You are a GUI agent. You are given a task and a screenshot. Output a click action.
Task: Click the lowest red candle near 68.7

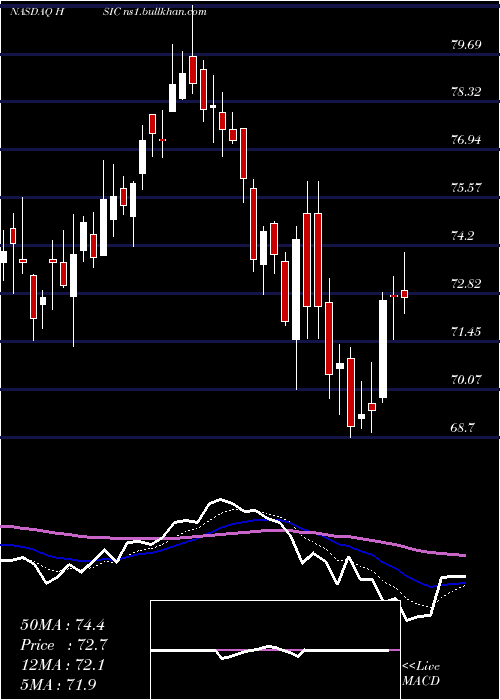[351, 392]
